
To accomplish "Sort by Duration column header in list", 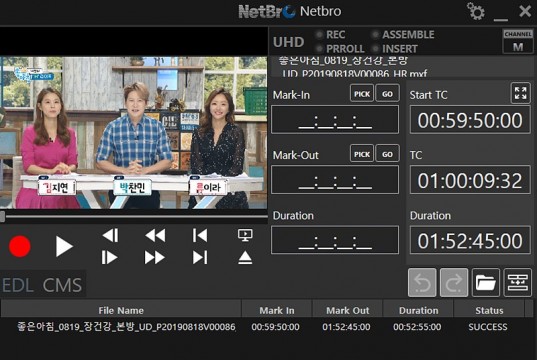I will click(x=419, y=310).
